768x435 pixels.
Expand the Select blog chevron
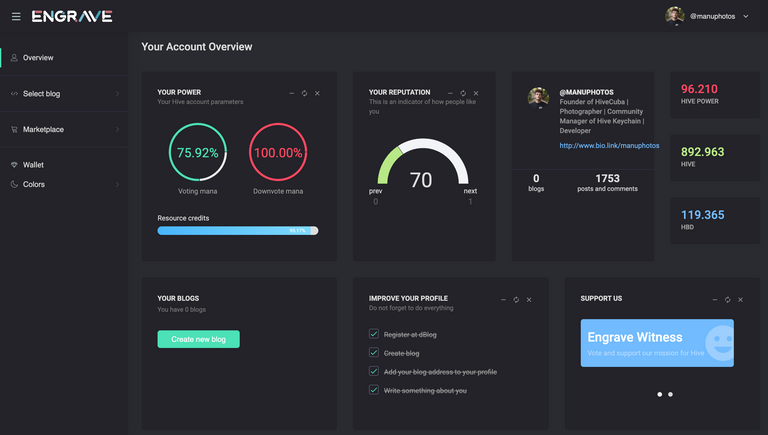117,94
